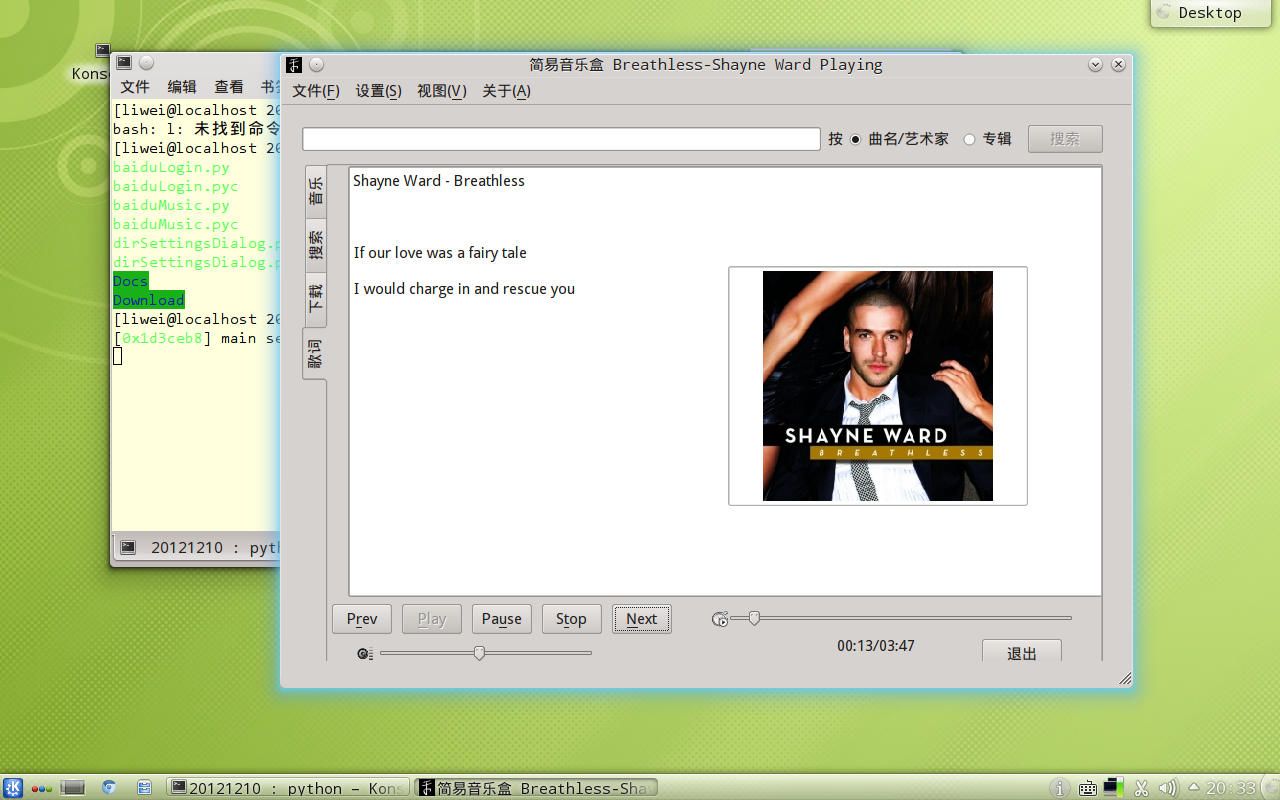Viewport: 1280px width, 800px height.
Task: Click baiduMusic.pyc in the Konsole listing
Action: click(176, 225)
